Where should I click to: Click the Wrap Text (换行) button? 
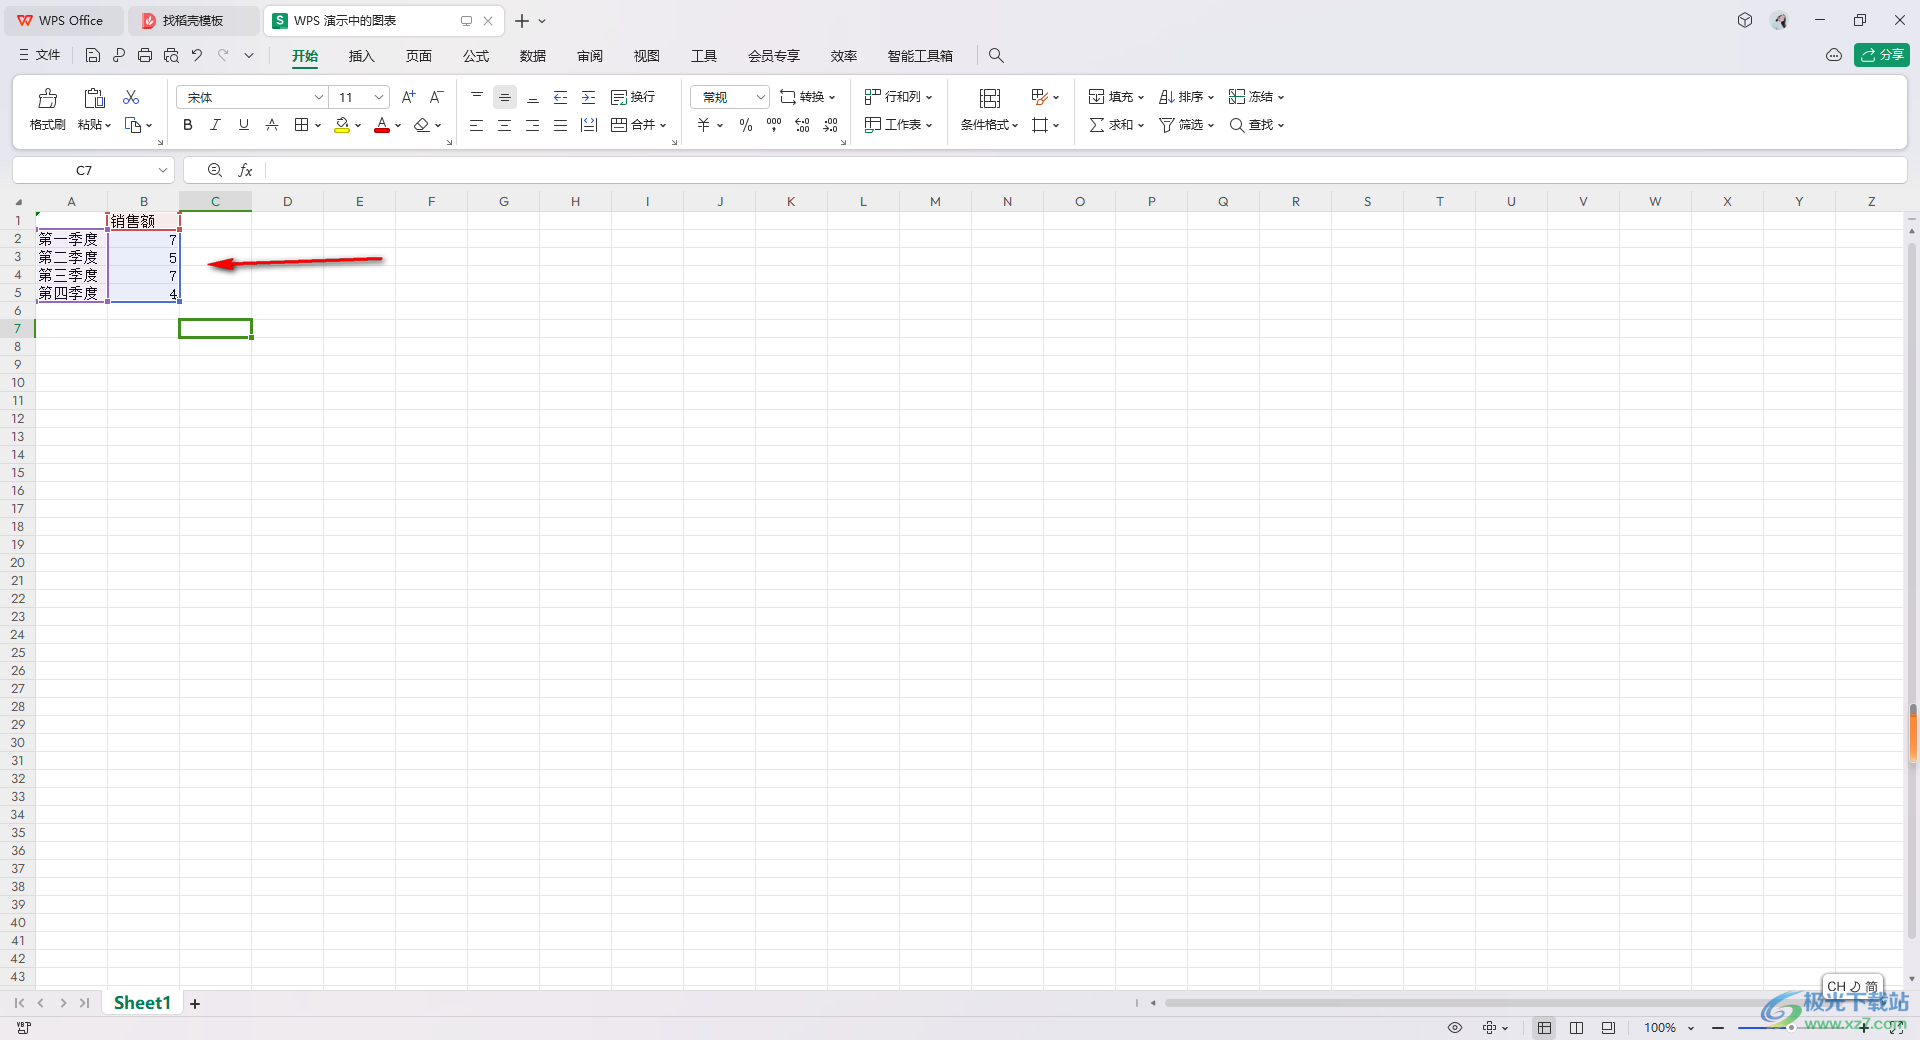[x=633, y=97]
